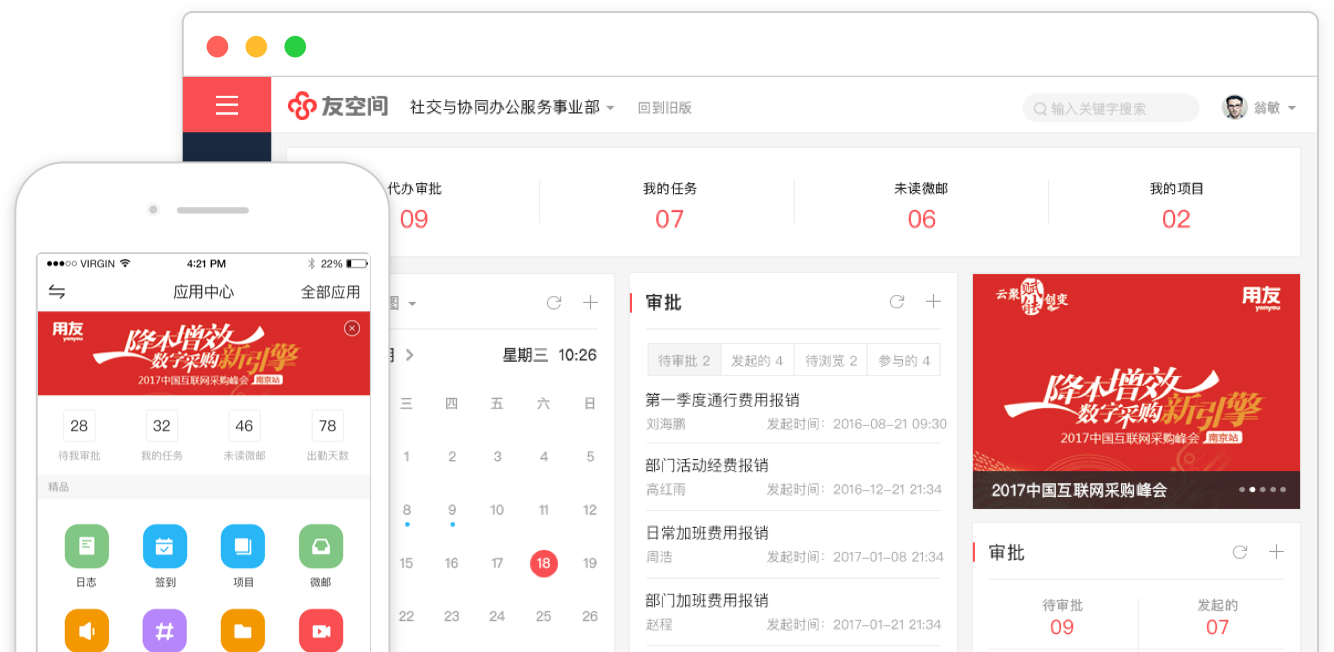1334x652 pixels.
Task: Close the banner ad on the phone
Action: (x=352, y=328)
